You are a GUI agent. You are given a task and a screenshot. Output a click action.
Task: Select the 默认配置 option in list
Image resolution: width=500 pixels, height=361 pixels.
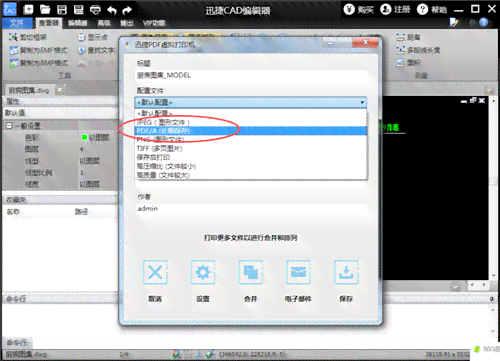tap(251, 113)
